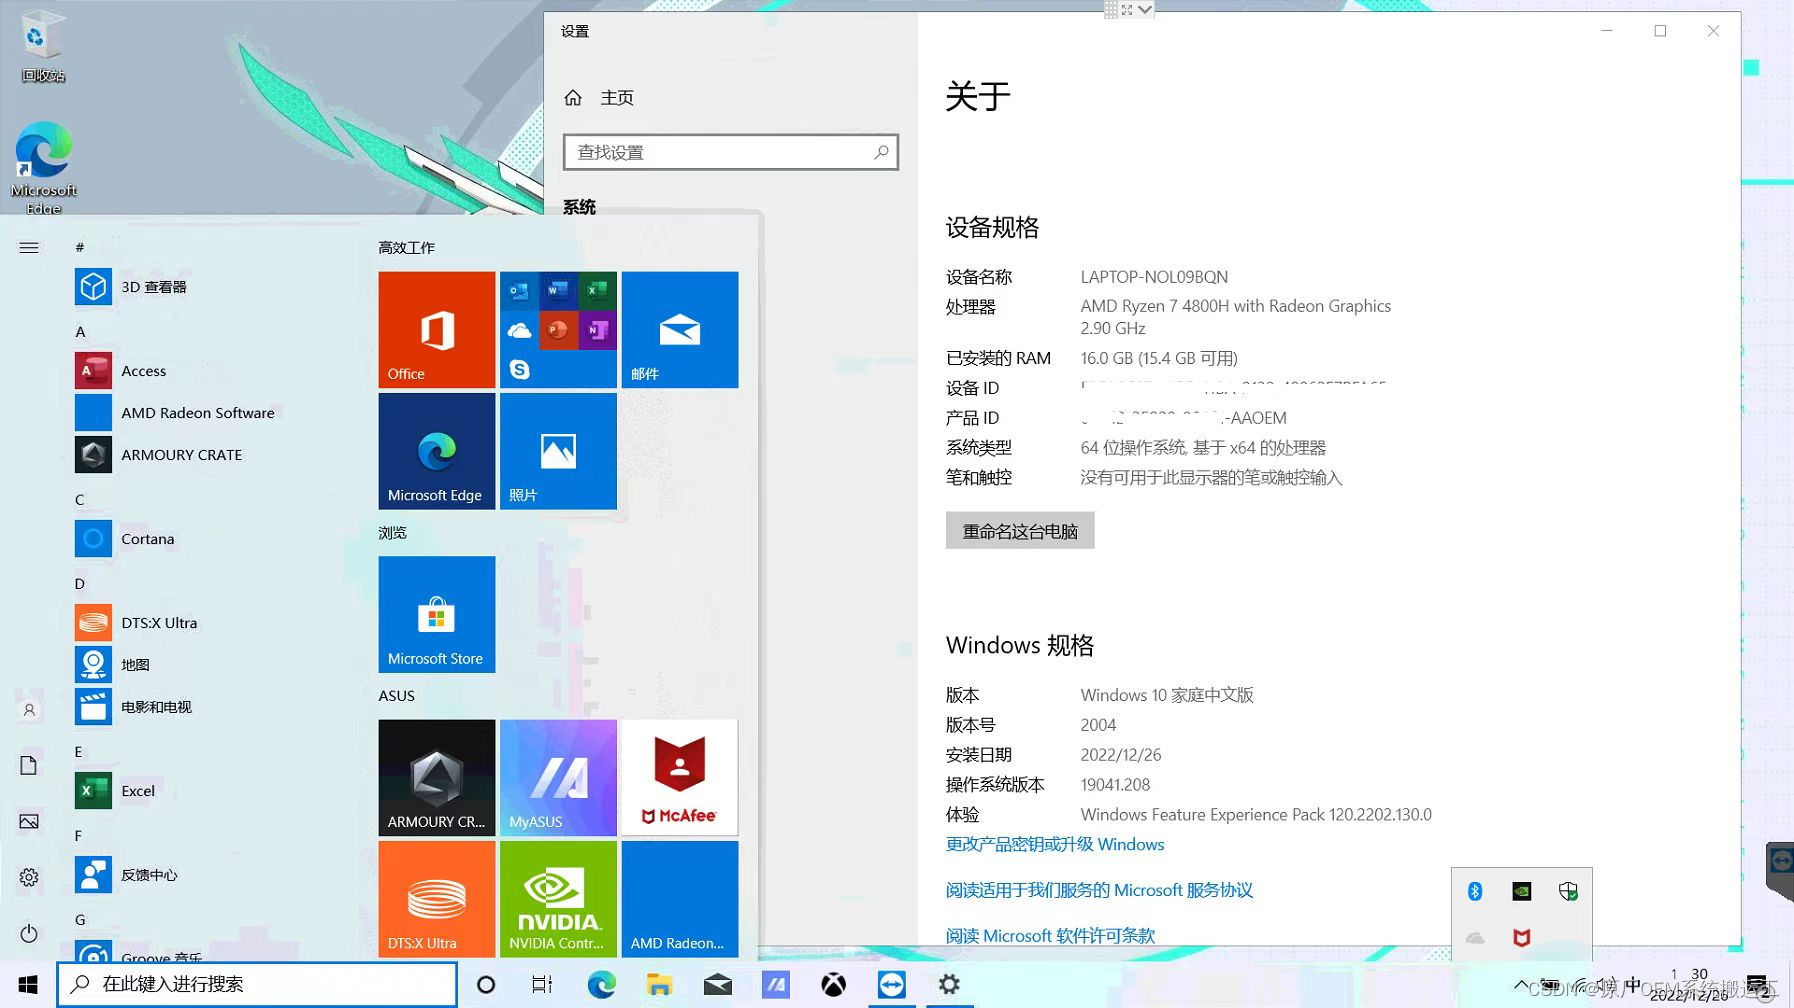Open the AMD Radeon tile
Screen dimensions: 1794x1008
click(680, 899)
